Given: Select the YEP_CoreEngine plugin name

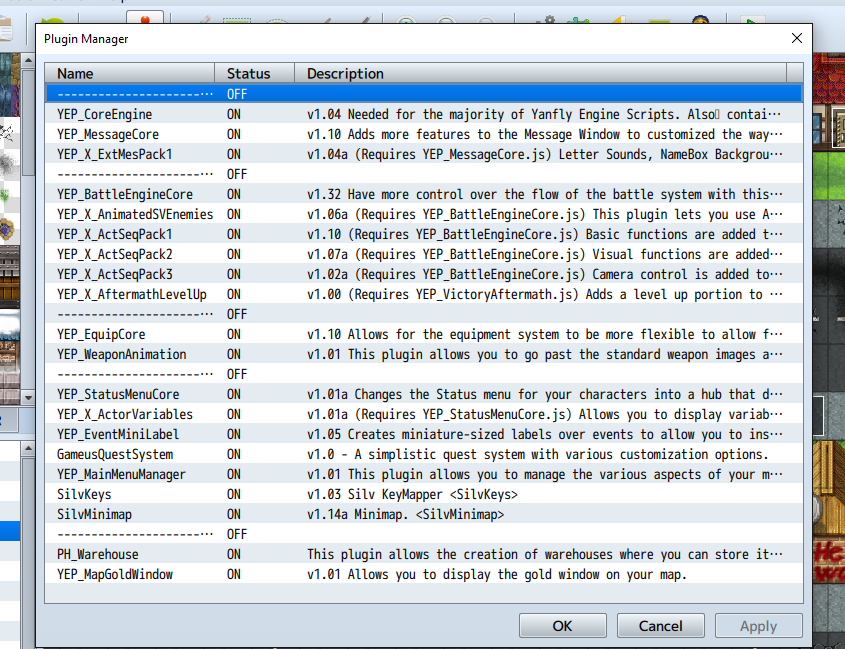Looking at the screenshot, I should click(x=105, y=114).
